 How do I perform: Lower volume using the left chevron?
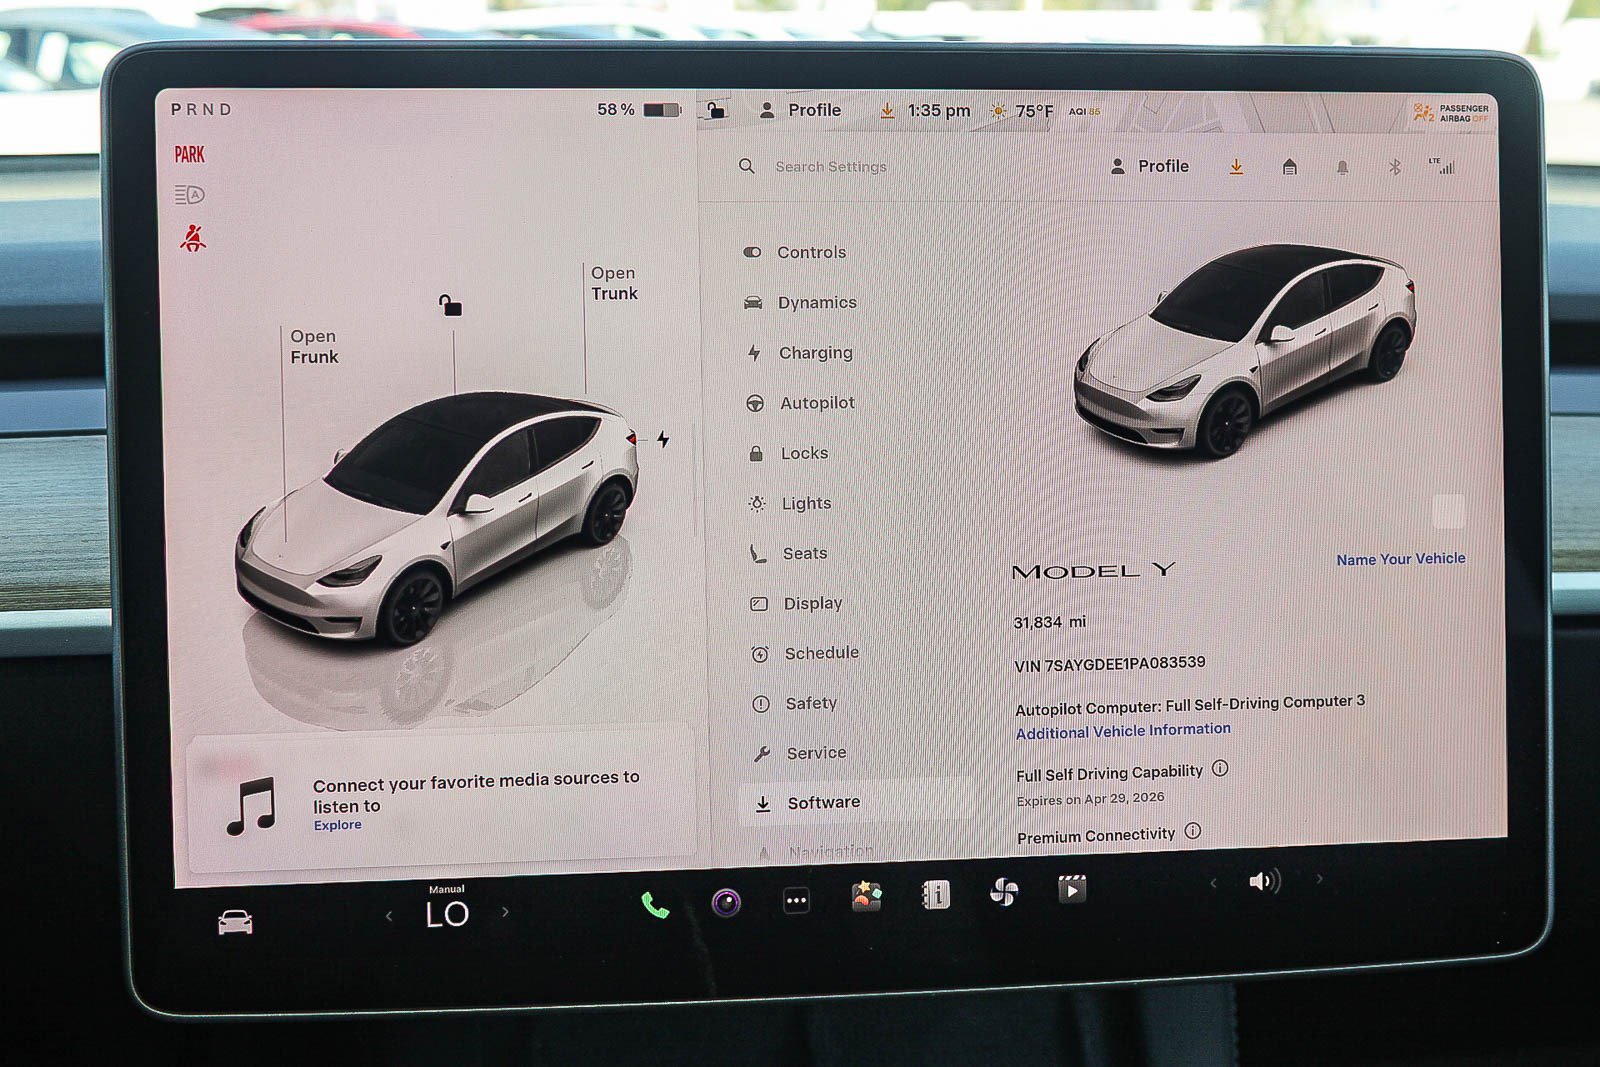click(1211, 882)
